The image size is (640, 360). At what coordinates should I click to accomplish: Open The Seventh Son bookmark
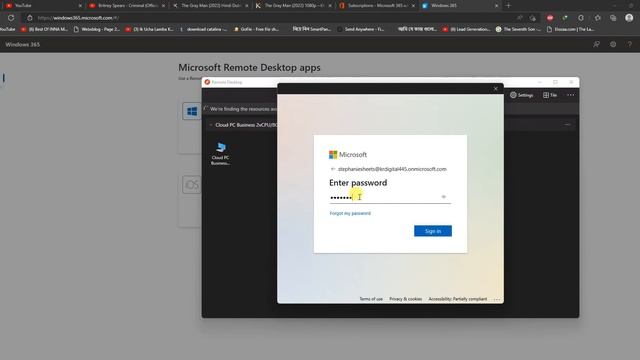coord(518,29)
